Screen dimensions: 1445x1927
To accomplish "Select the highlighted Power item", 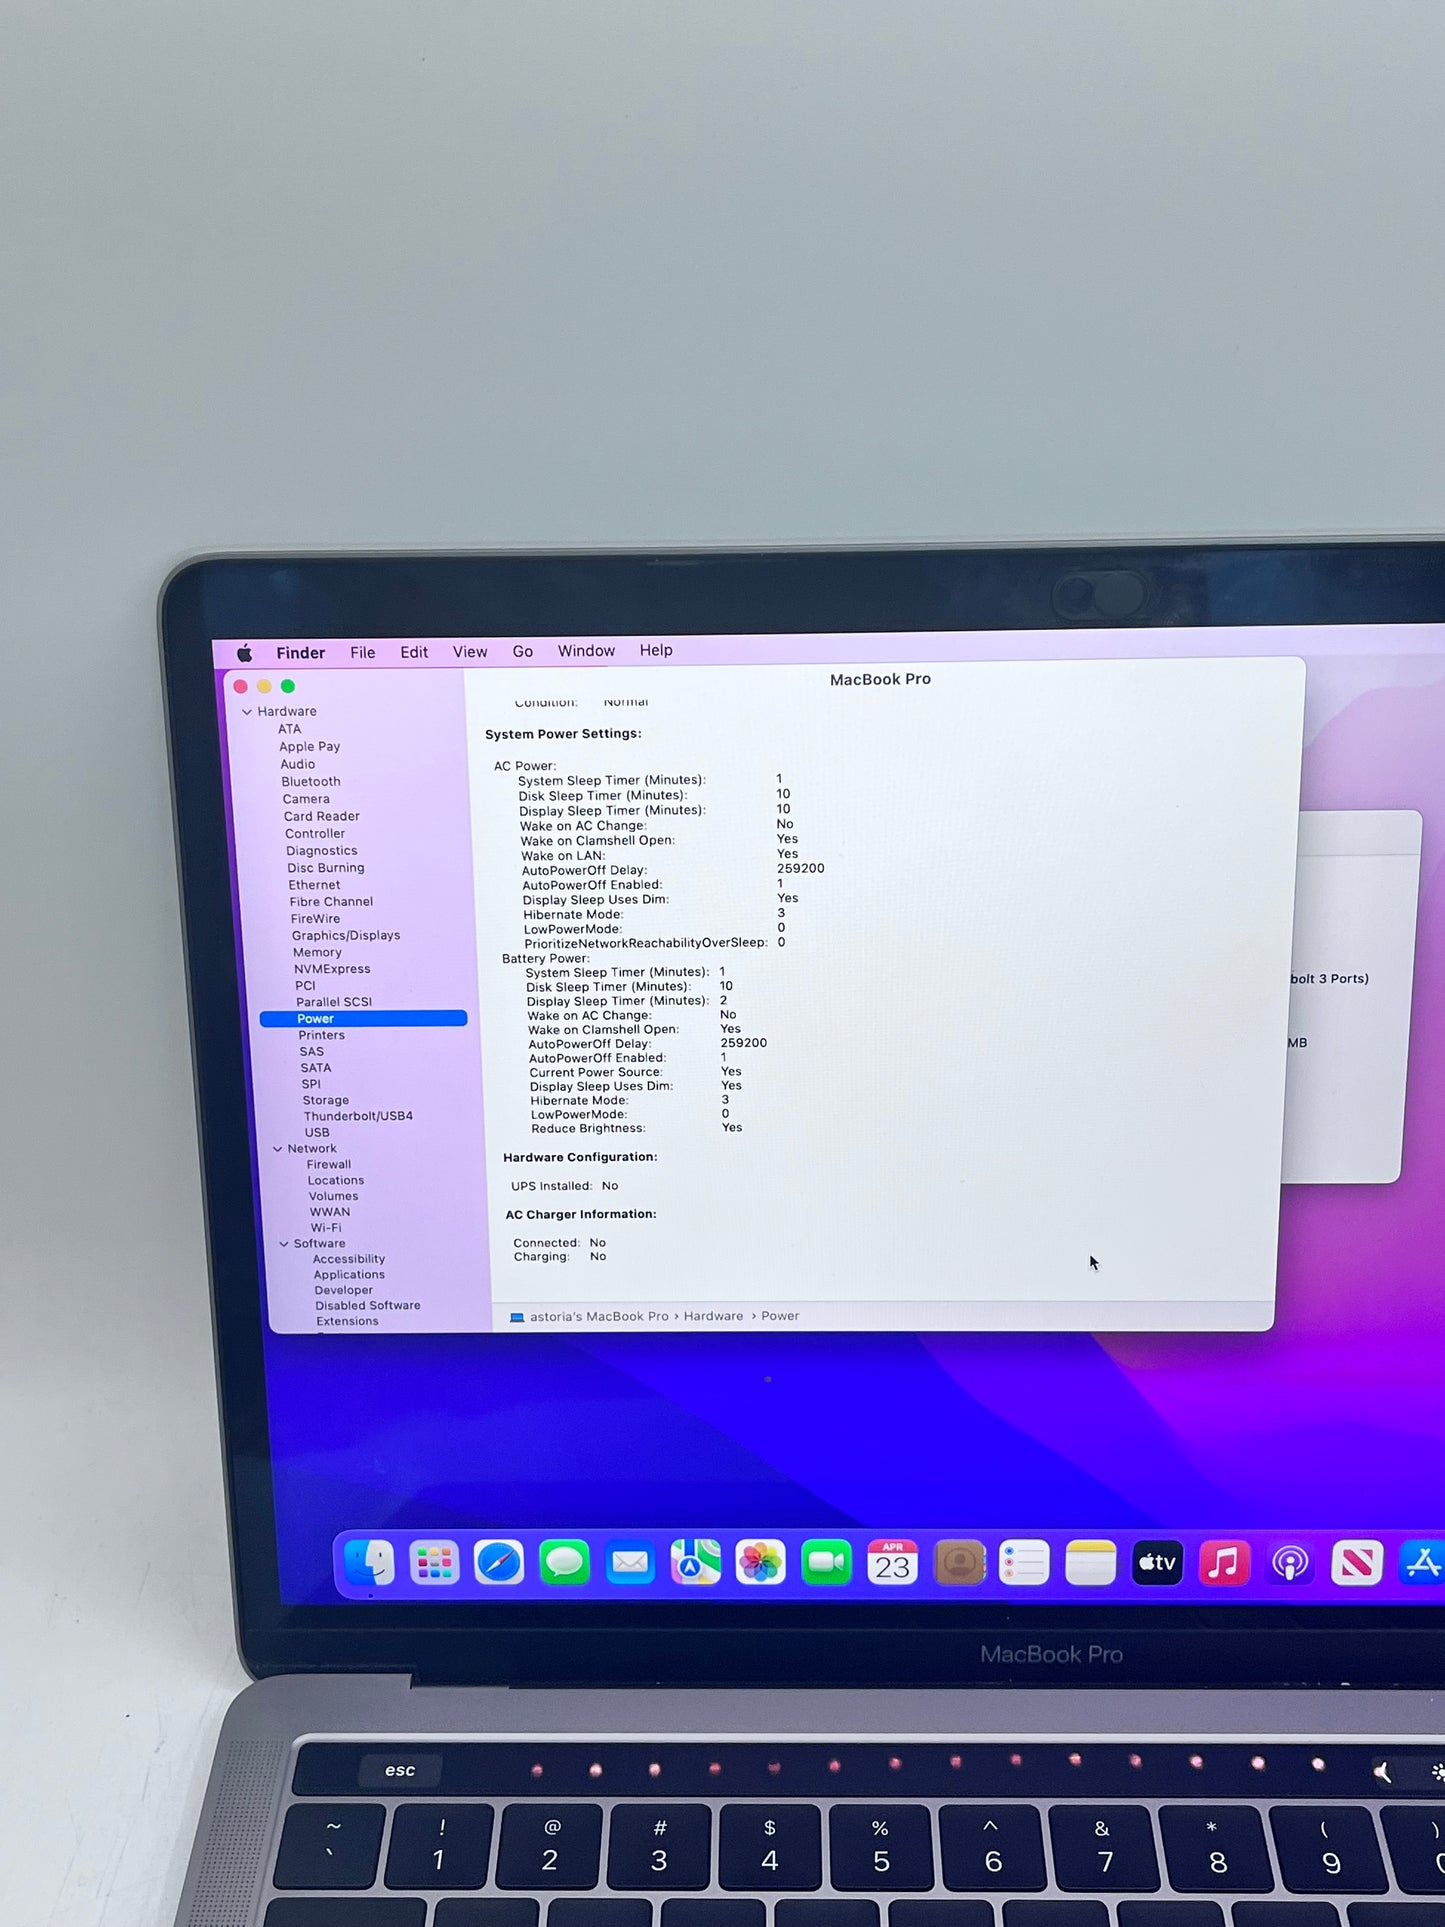I will (x=363, y=1019).
